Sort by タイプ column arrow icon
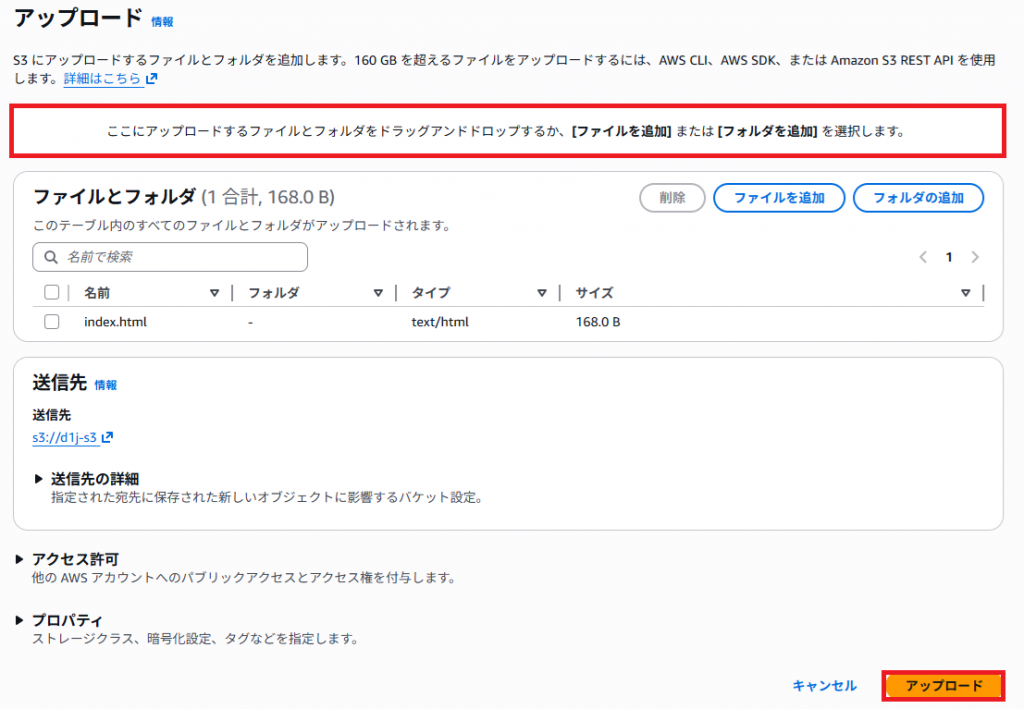This screenshot has width=1024, height=709. [x=541, y=293]
